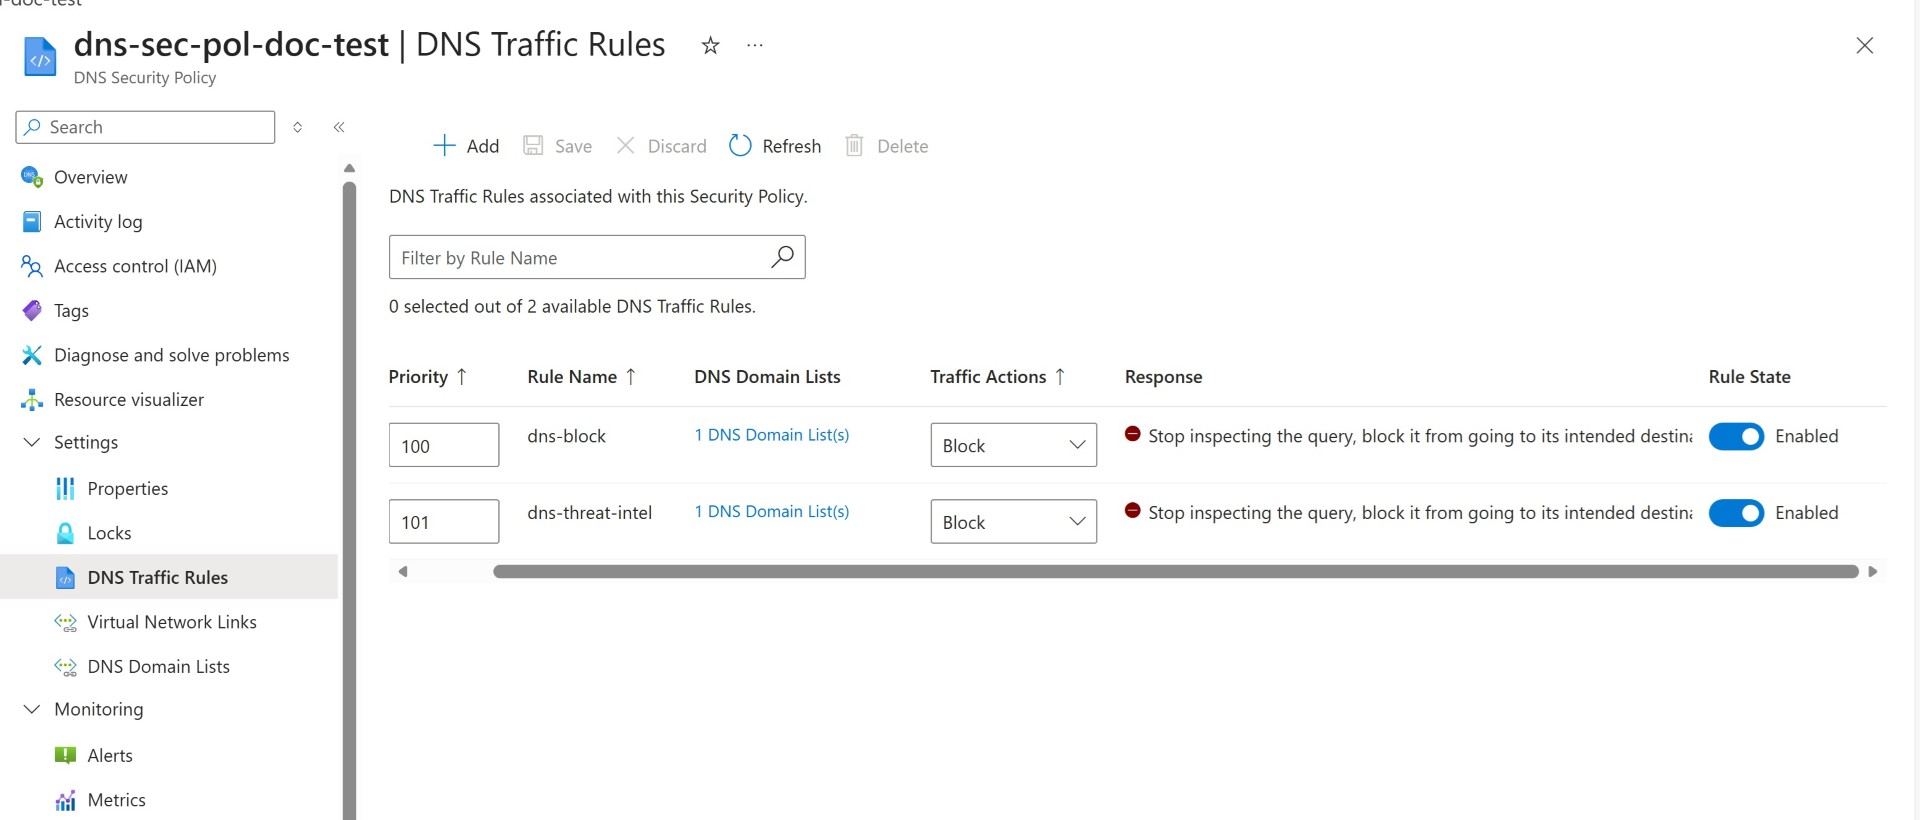The height and width of the screenshot is (820, 1920).
Task: Click the Delete trash can icon
Action: (854, 145)
